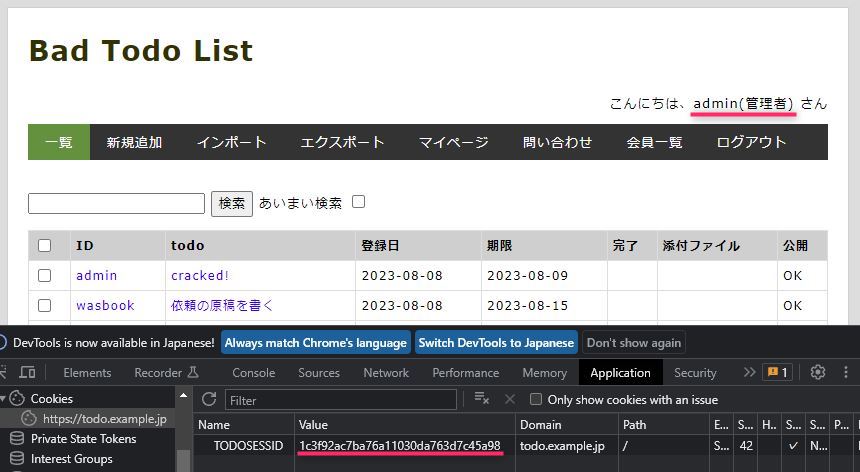Switch to the Elements tab
The image size is (860, 472).
(87, 373)
